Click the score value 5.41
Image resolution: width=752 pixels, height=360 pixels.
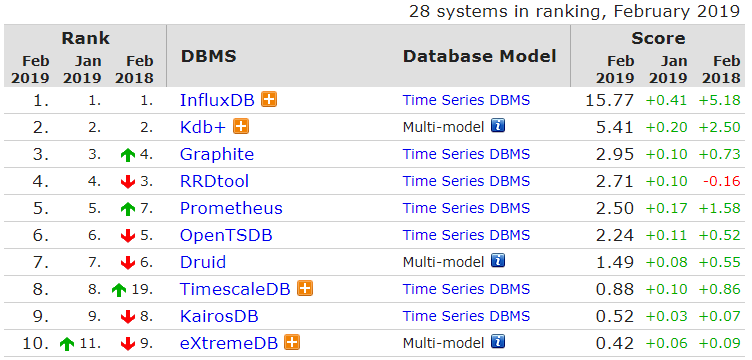point(614,127)
